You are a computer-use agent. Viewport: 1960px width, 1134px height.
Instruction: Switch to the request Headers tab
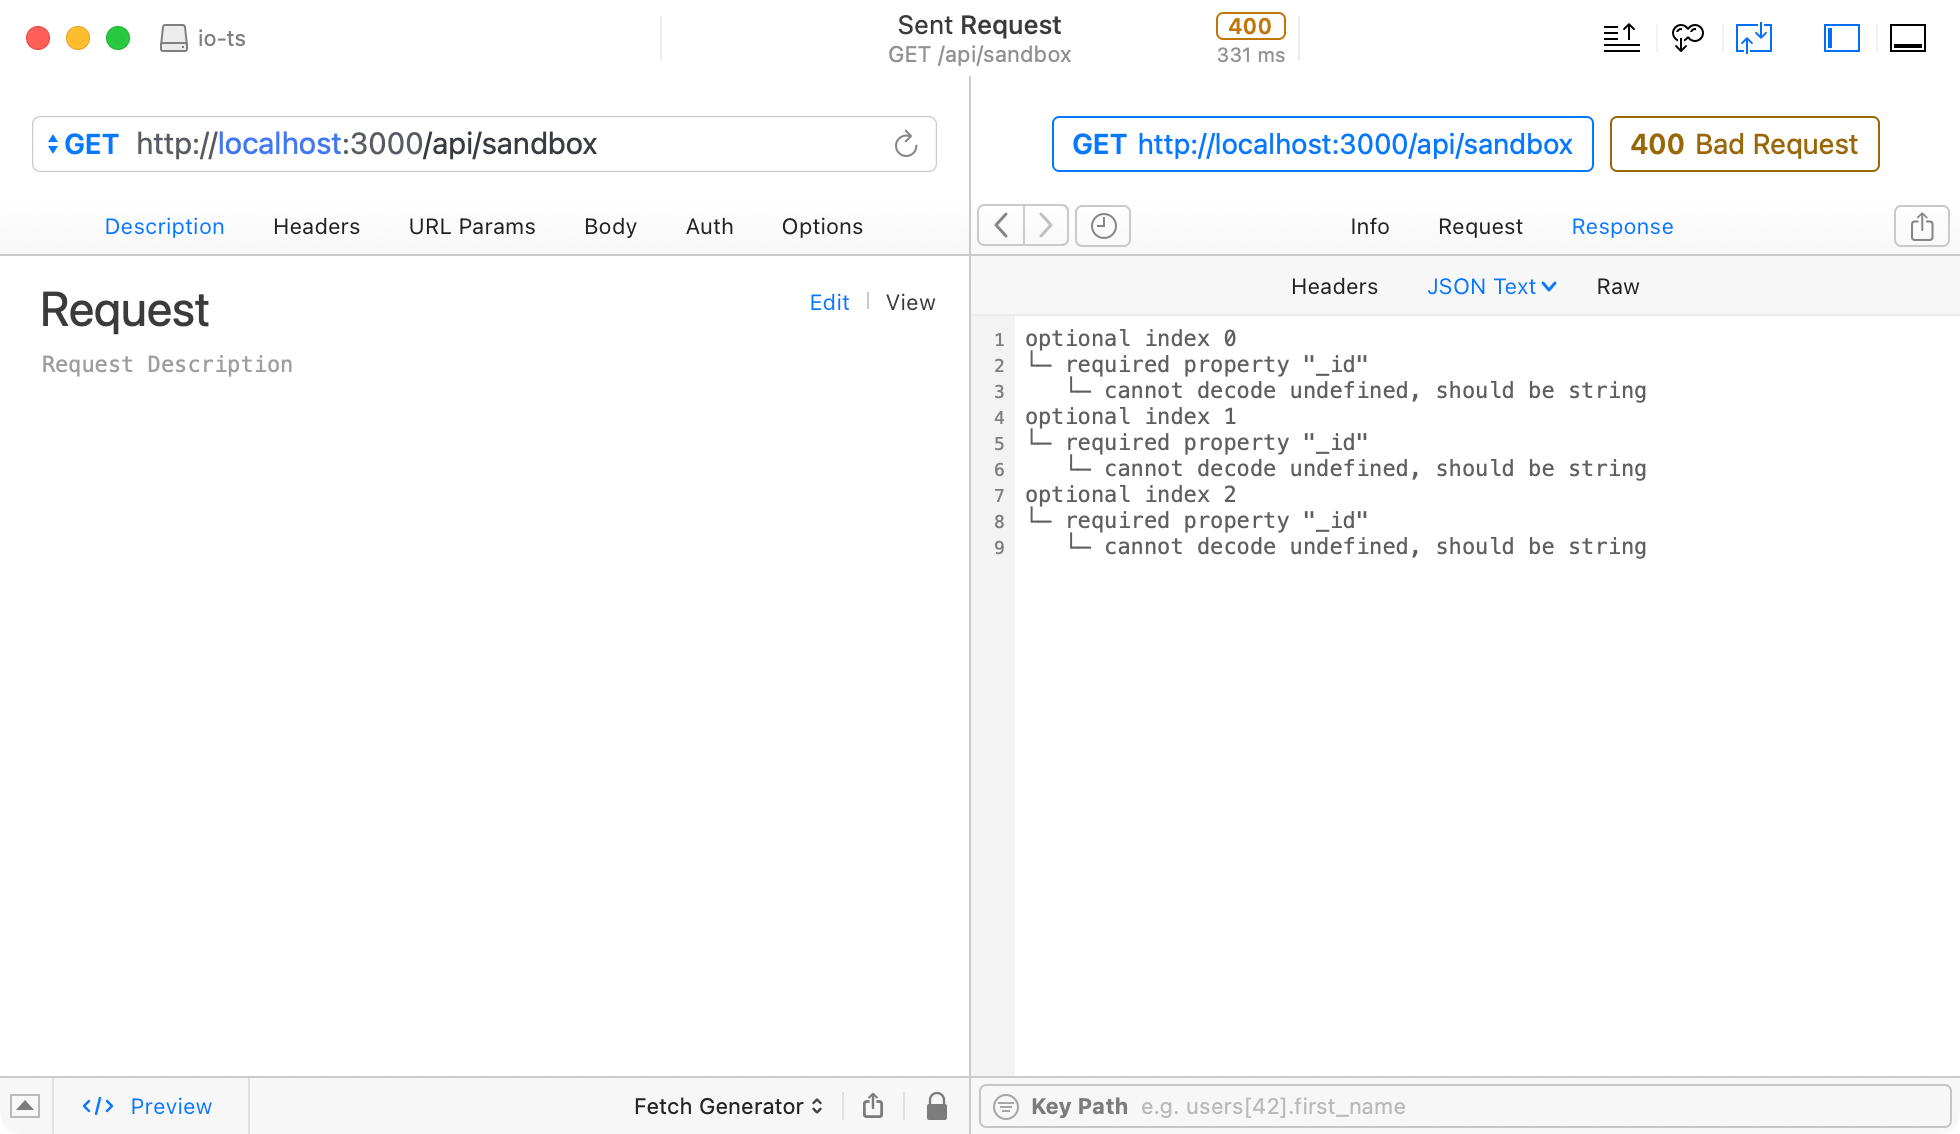click(316, 226)
